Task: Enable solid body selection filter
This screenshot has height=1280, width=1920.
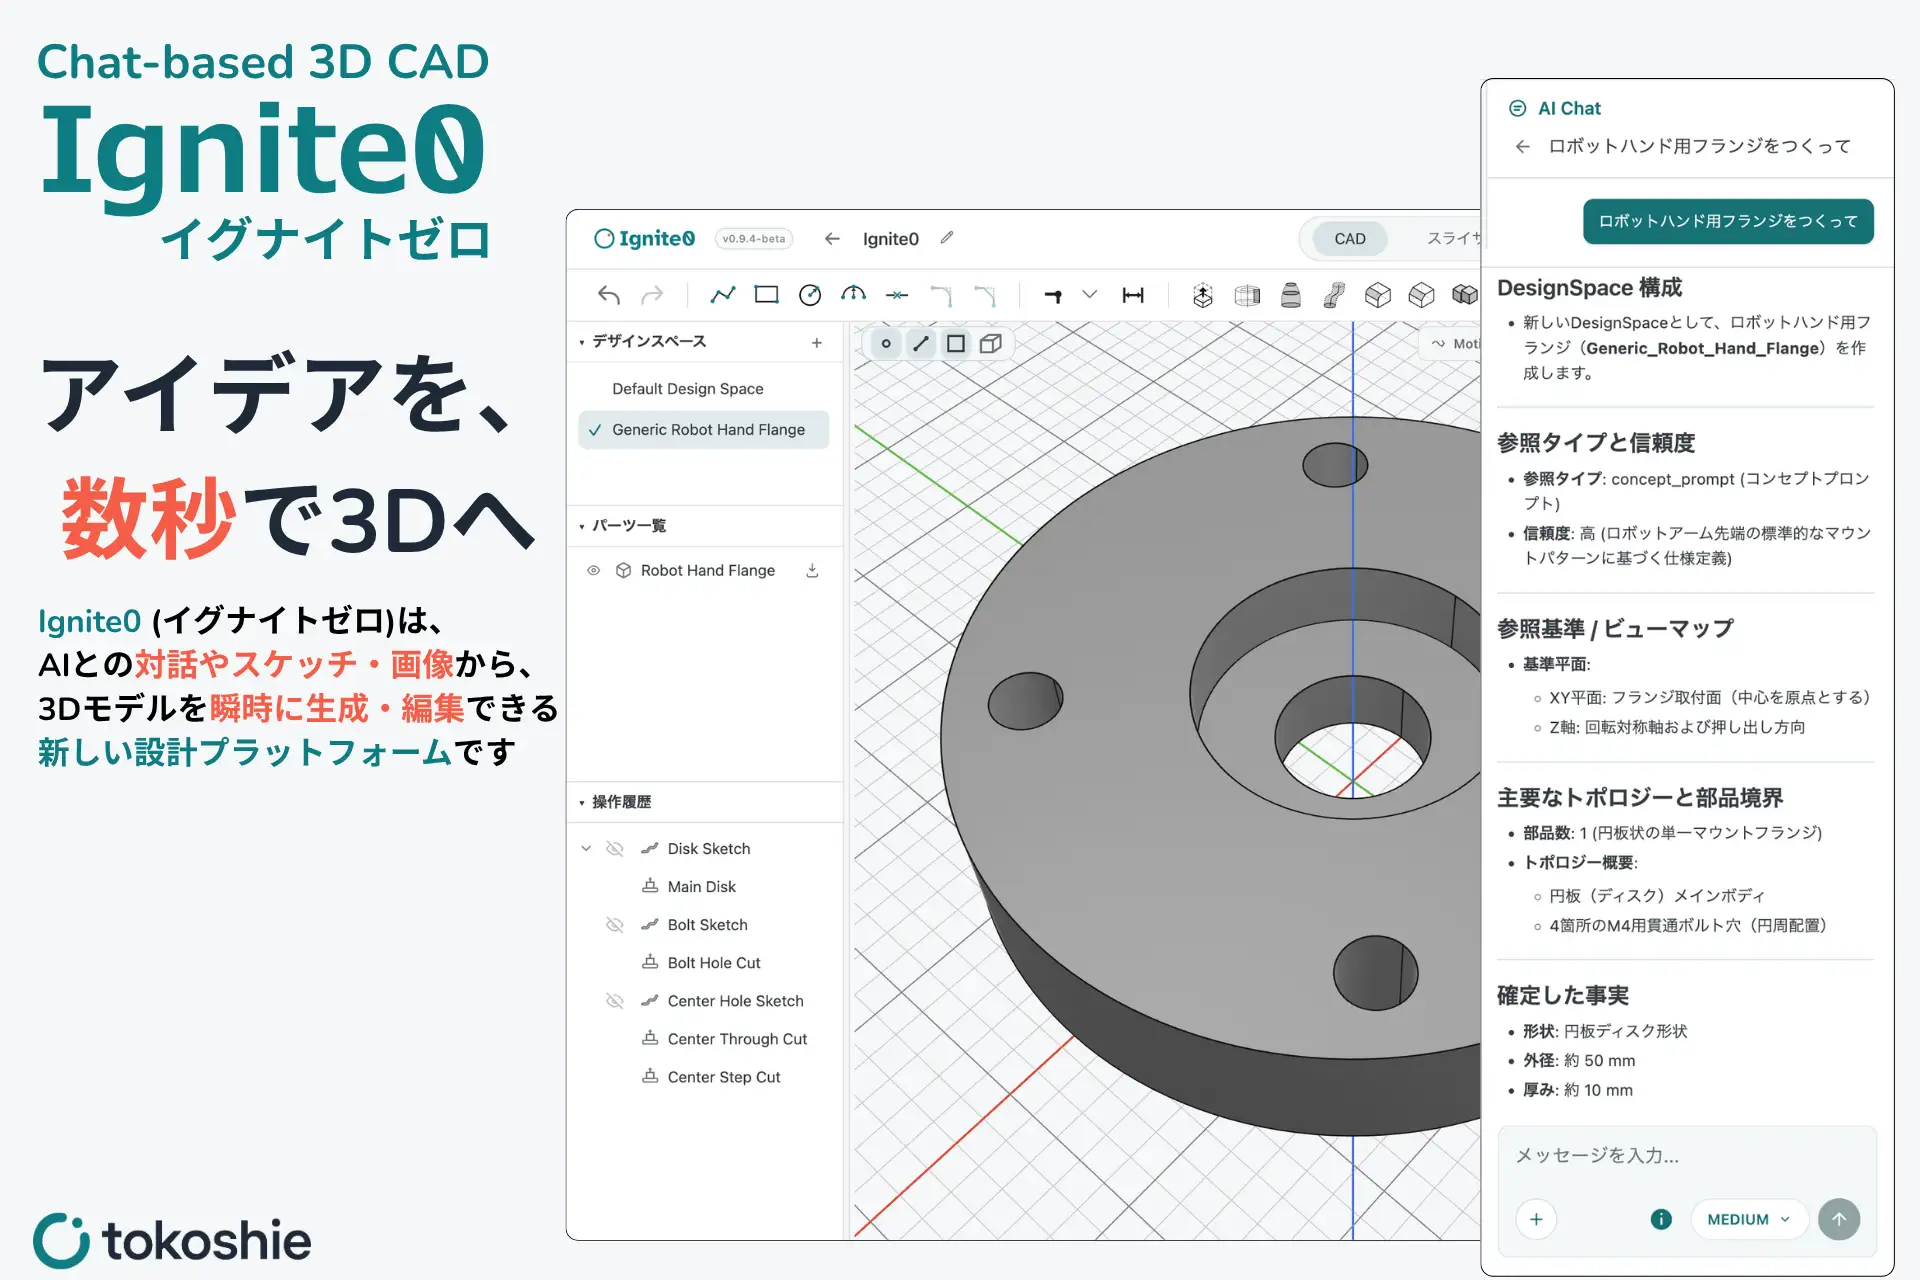Action: pyautogui.click(x=991, y=344)
